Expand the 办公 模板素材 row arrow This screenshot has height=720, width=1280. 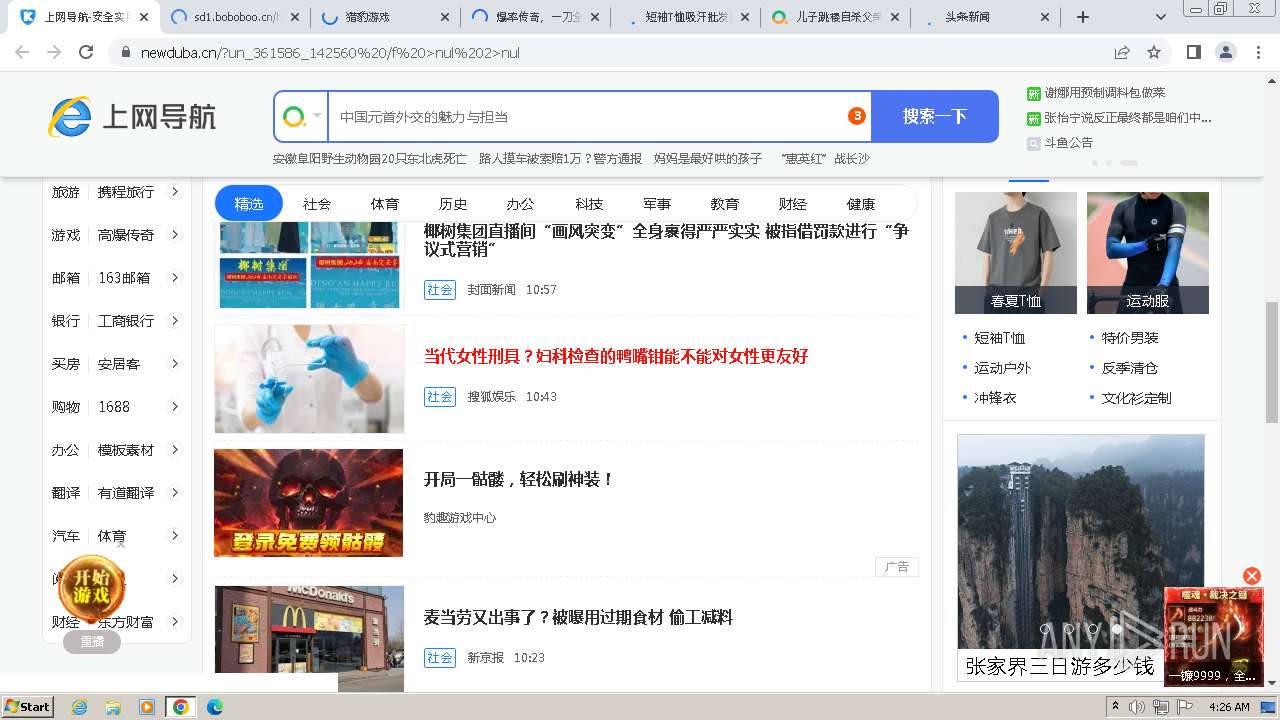[x=174, y=450]
